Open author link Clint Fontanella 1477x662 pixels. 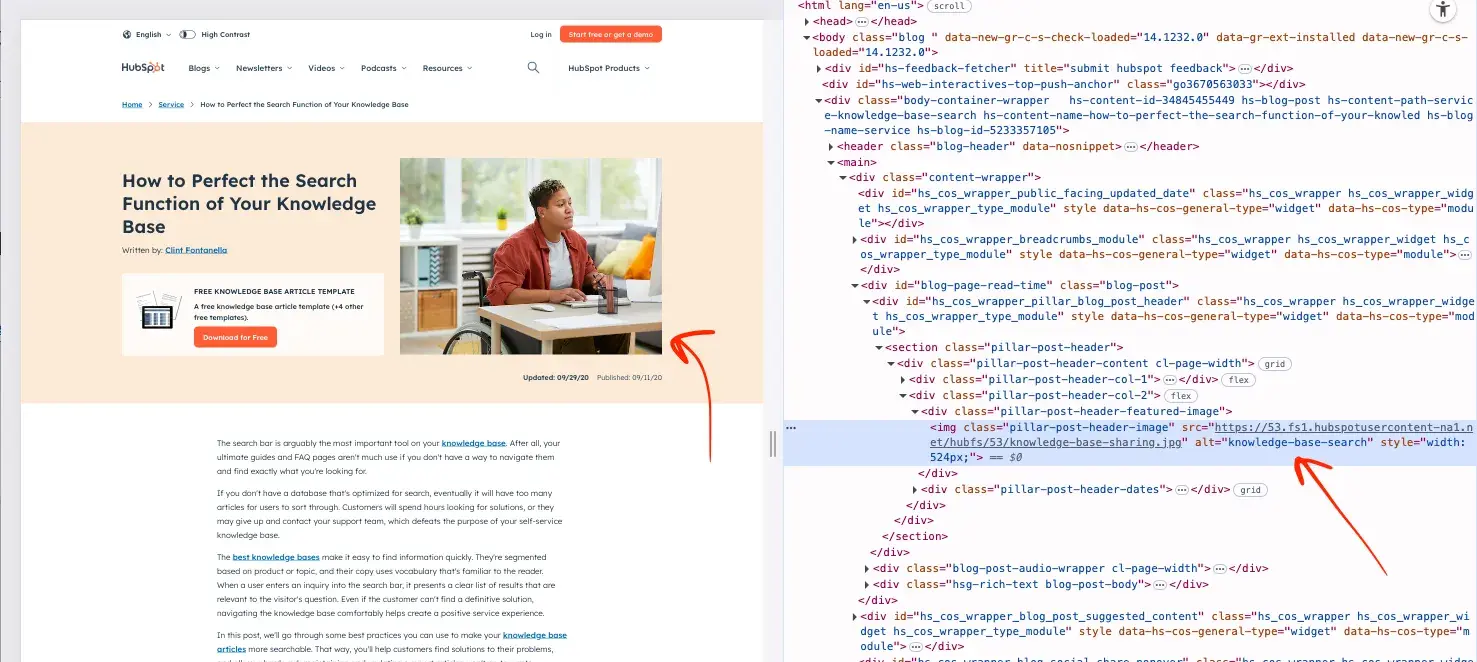click(196, 250)
